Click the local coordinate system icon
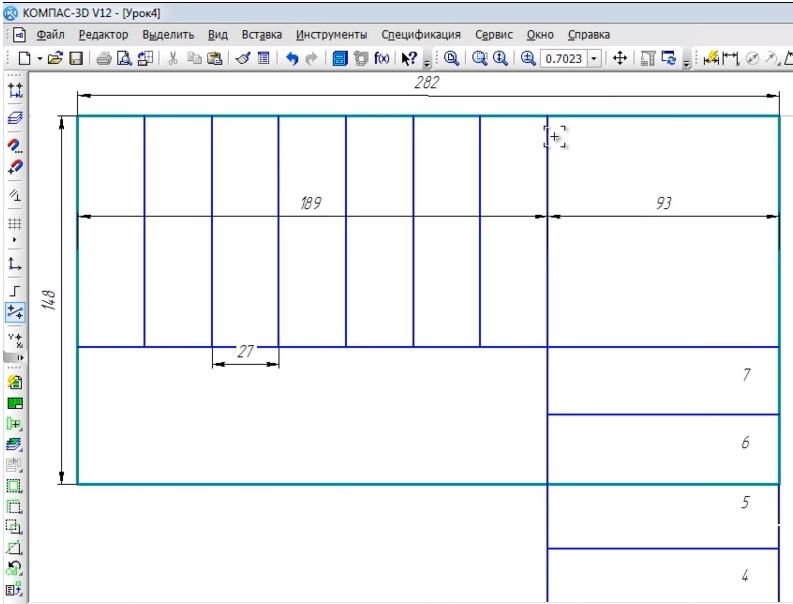 [x=14, y=264]
